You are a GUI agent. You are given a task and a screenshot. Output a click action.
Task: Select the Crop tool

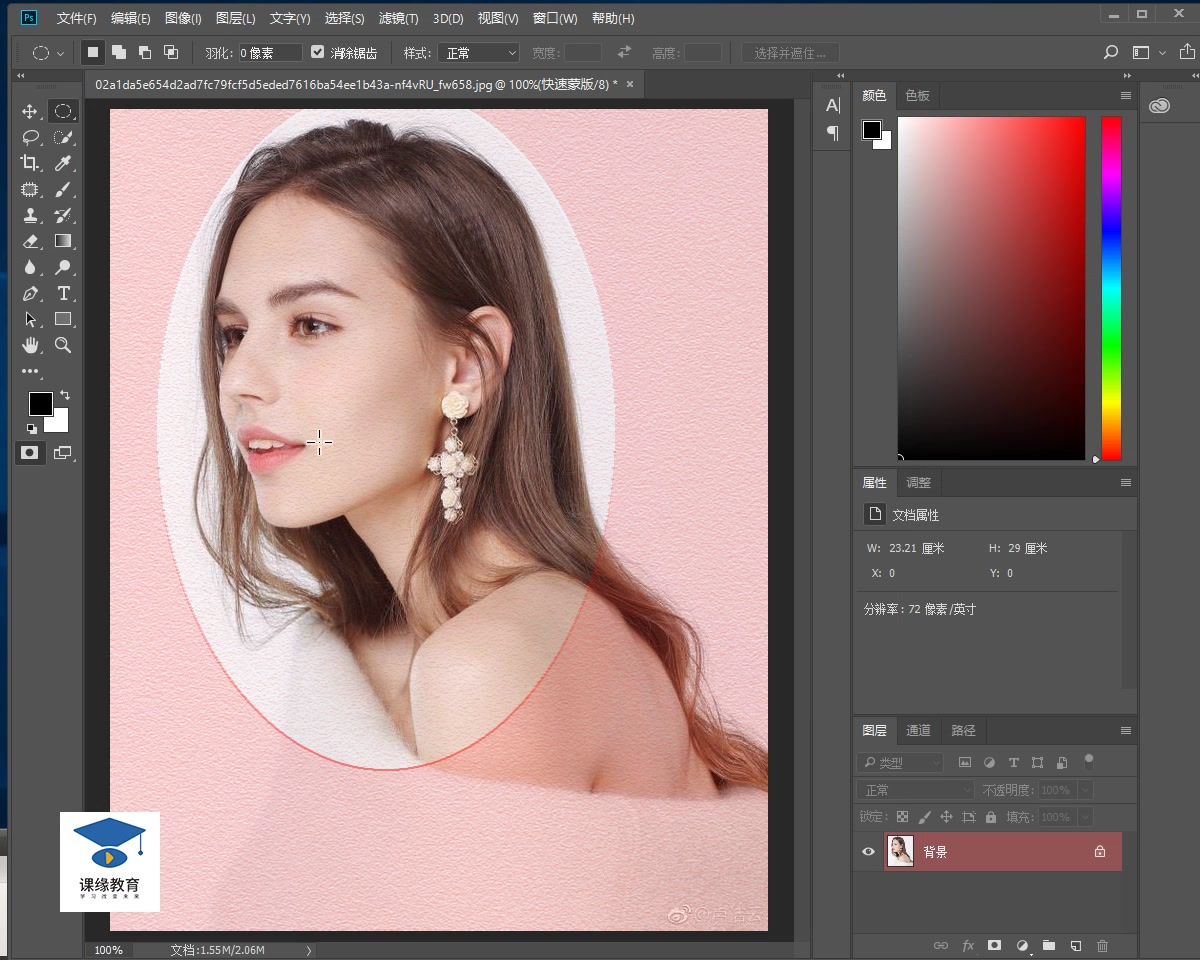pyautogui.click(x=30, y=163)
